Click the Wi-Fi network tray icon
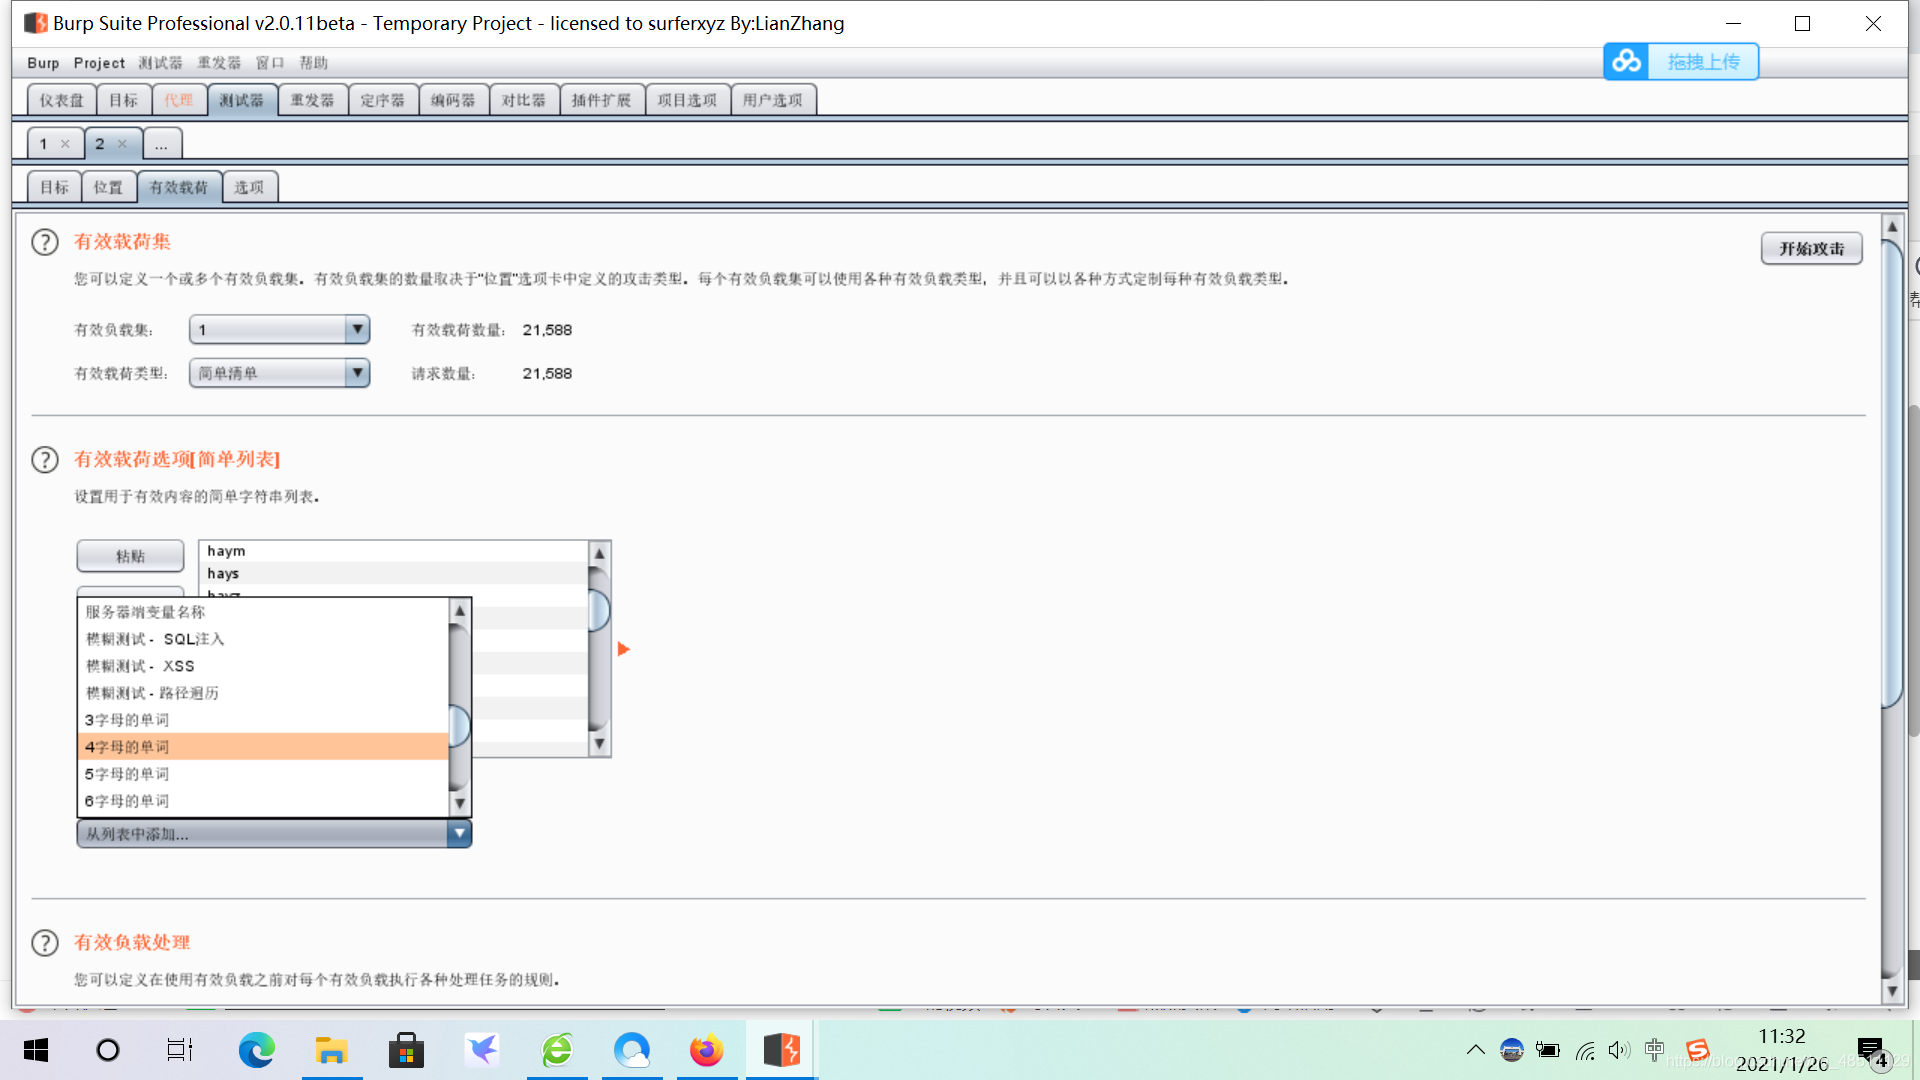The height and width of the screenshot is (1080, 1920). click(x=1585, y=1050)
